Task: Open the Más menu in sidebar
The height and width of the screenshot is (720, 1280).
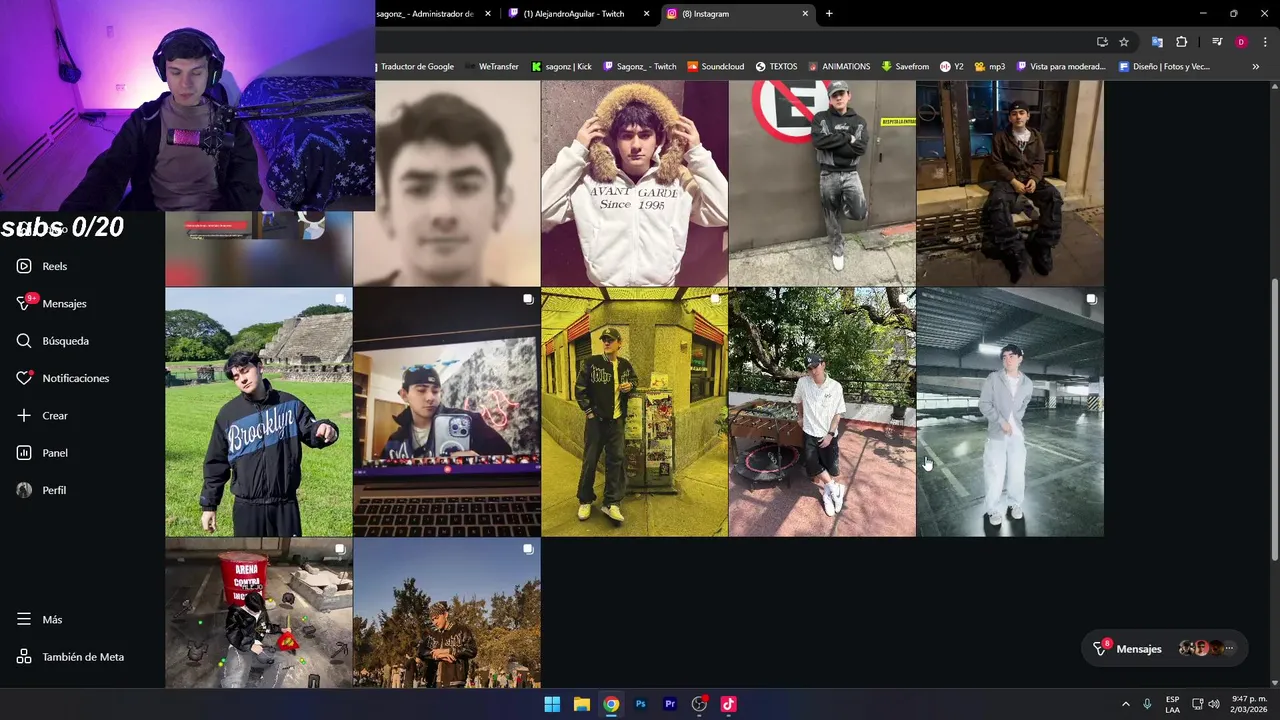Action: 40,619
